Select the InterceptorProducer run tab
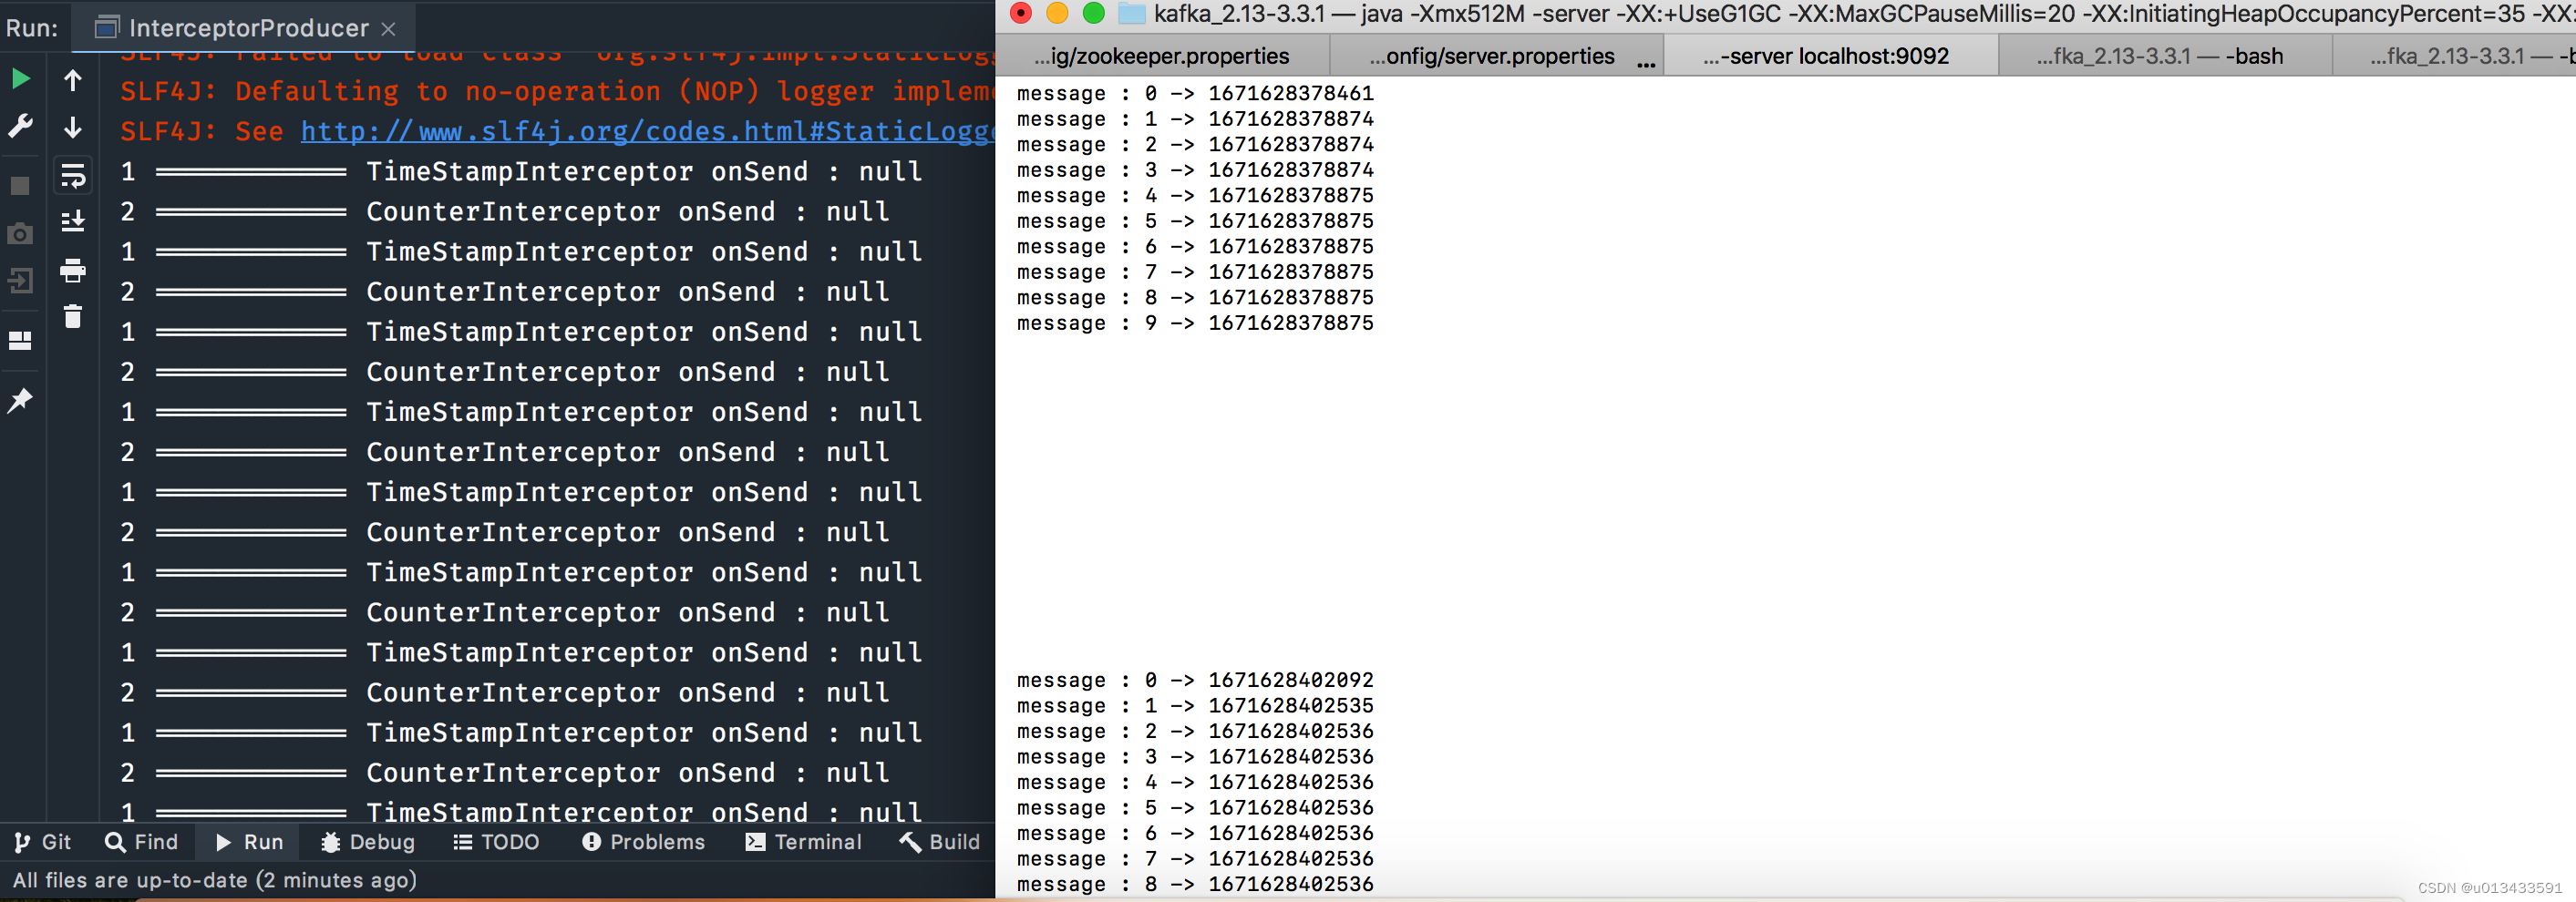 245,28
